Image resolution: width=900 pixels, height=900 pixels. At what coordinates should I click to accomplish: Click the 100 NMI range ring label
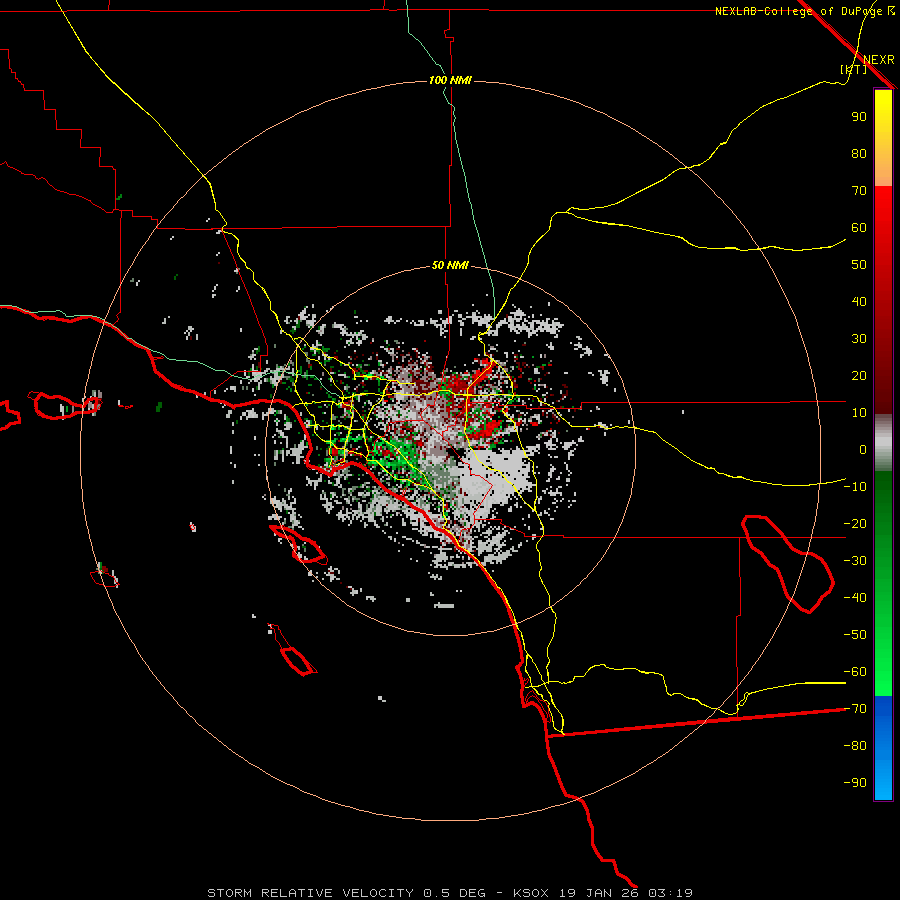pyautogui.click(x=450, y=80)
